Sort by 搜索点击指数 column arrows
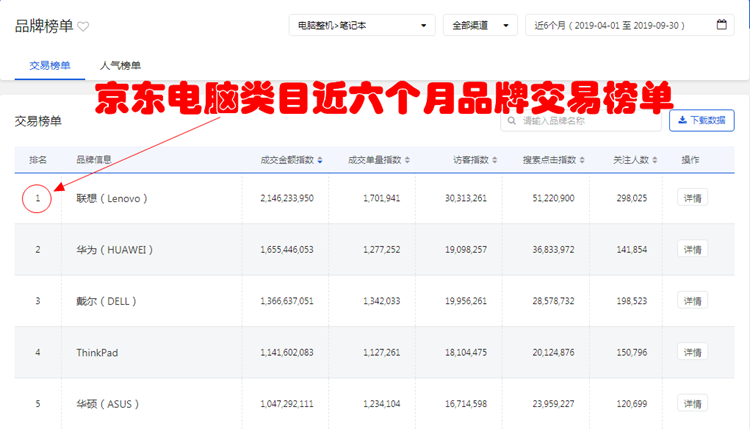 point(582,160)
